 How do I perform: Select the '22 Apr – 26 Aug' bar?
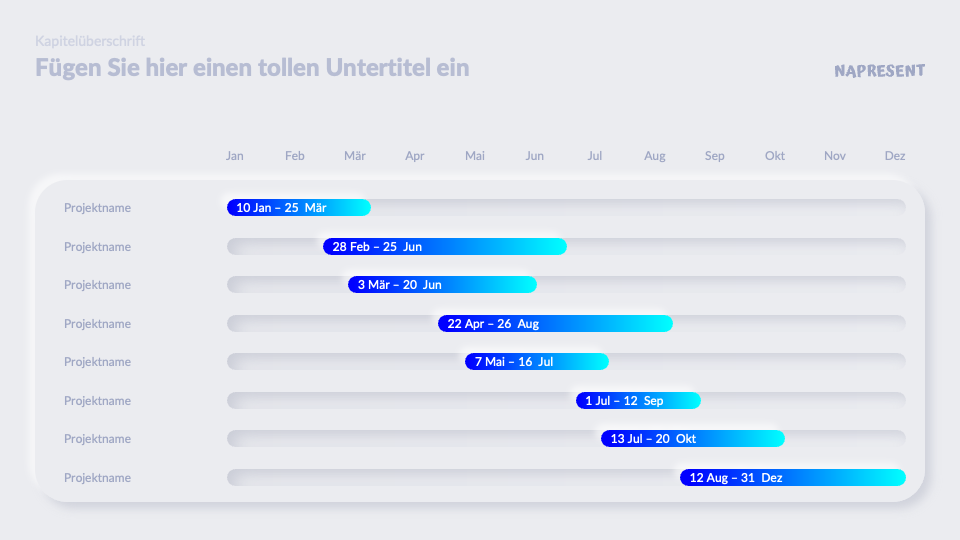[555, 324]
